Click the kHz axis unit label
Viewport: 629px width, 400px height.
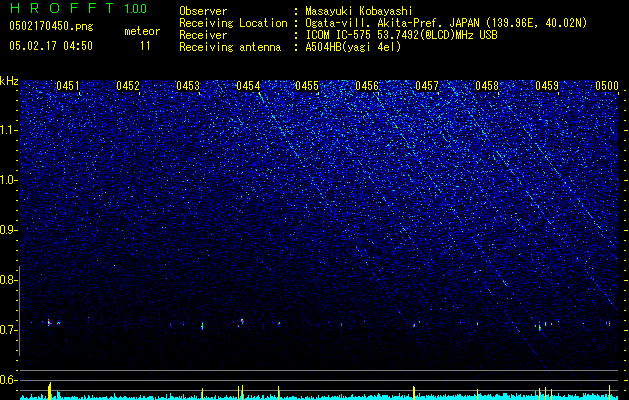[9, 81]
